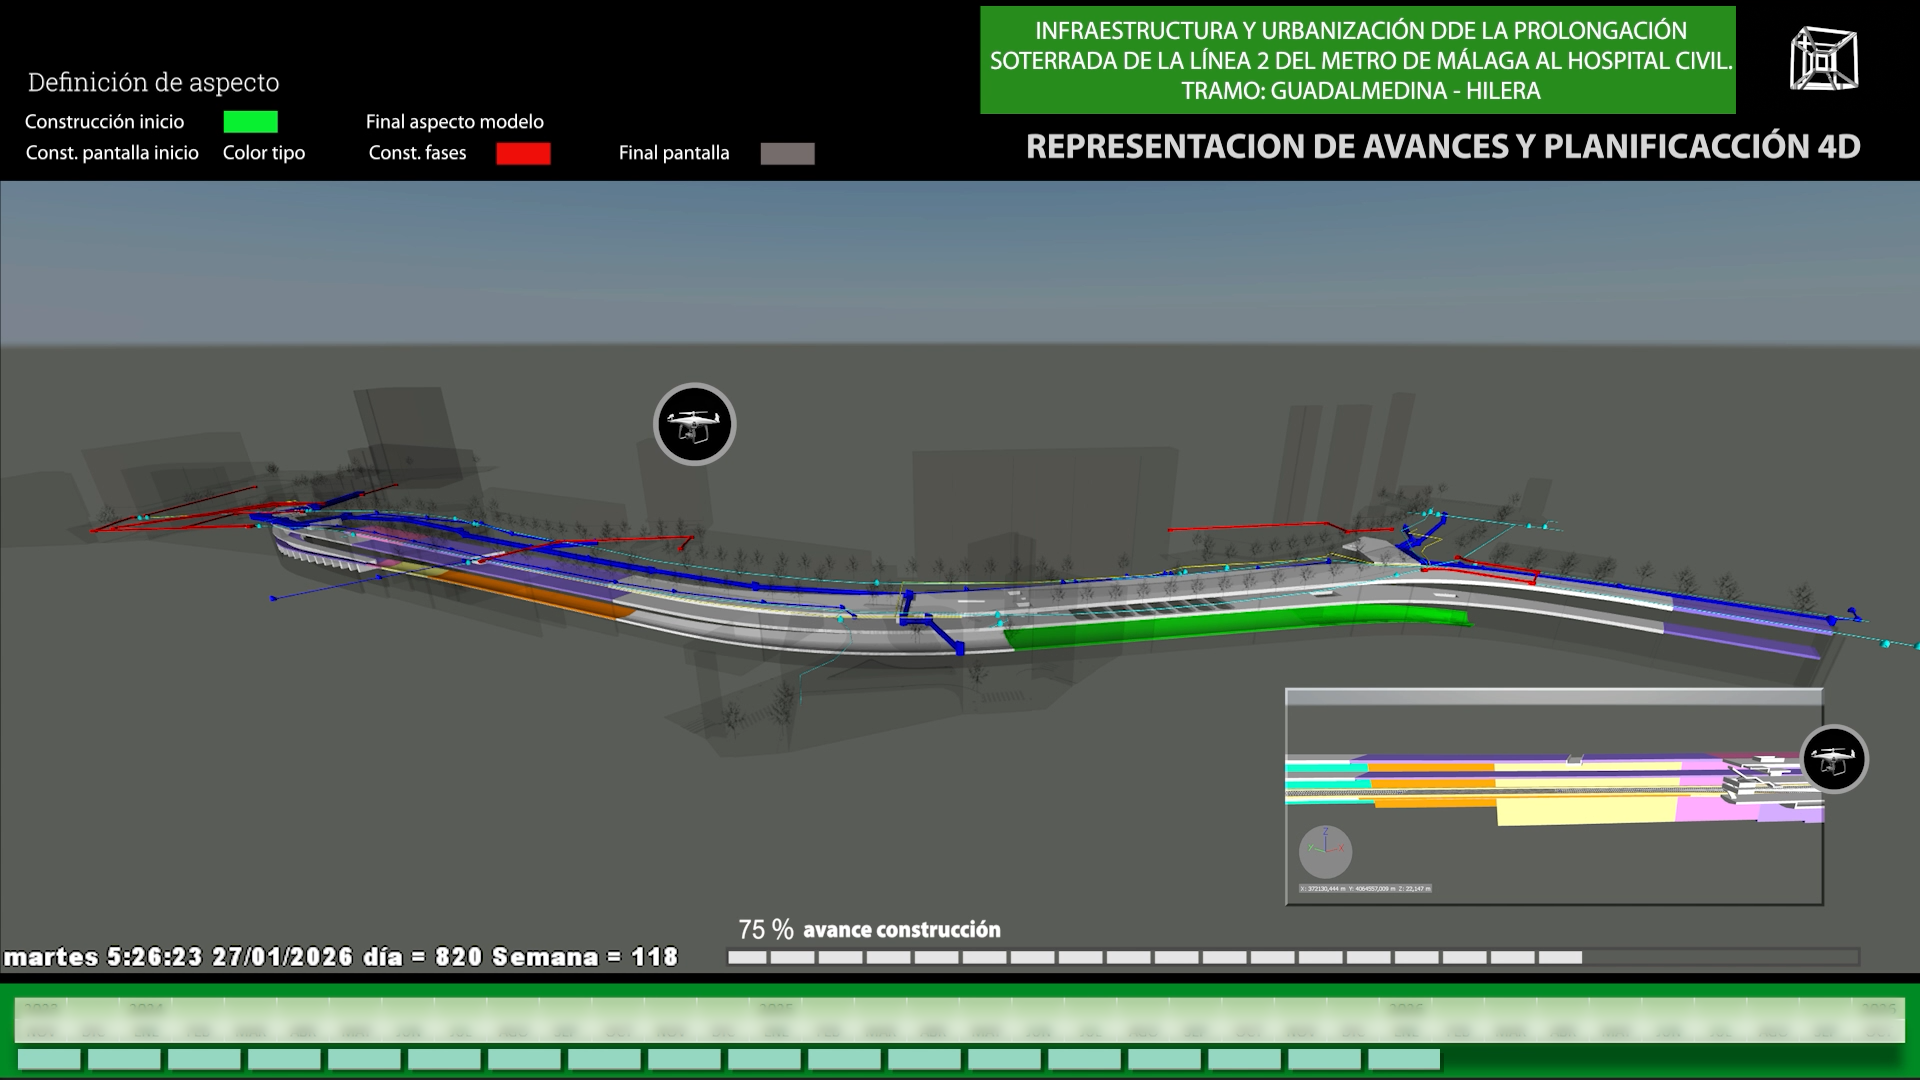Click the drone icon on the inset view
Image resolution: width=1920 pixels, height=1080 pixels.
click(1833, 759)
